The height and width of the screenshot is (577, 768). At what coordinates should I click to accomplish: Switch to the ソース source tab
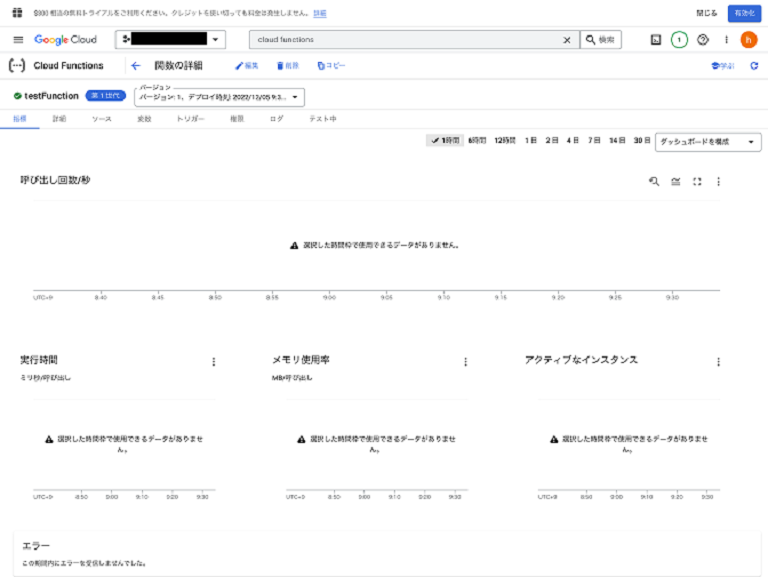[101, 119]
